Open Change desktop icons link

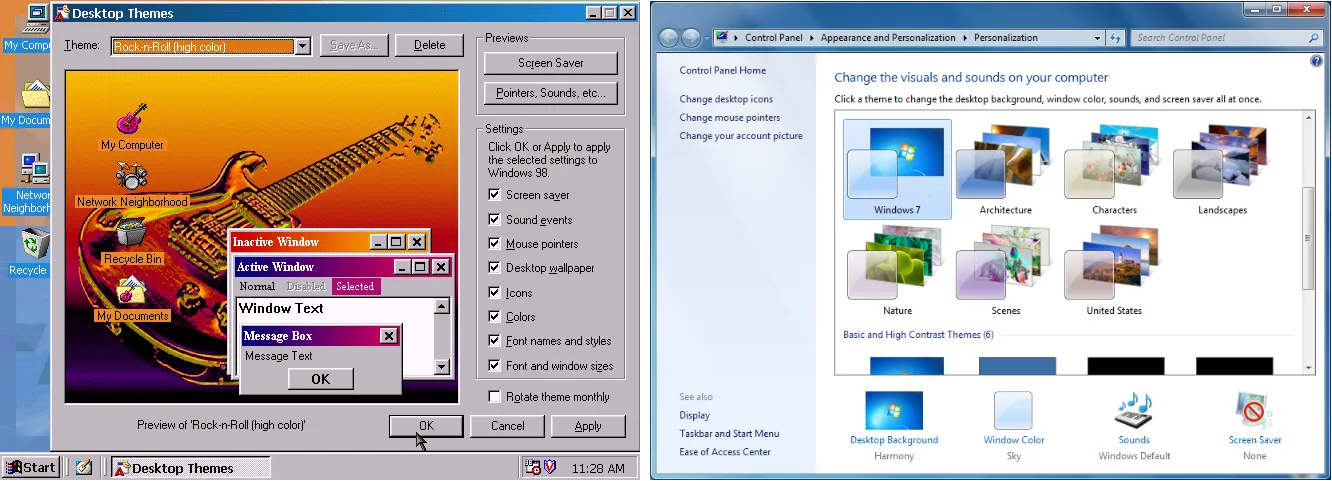click(726, 99)
